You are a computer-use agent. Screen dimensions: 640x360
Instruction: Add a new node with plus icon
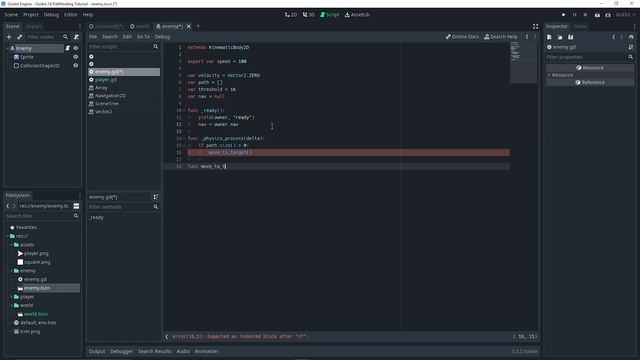tap(9, 37)
